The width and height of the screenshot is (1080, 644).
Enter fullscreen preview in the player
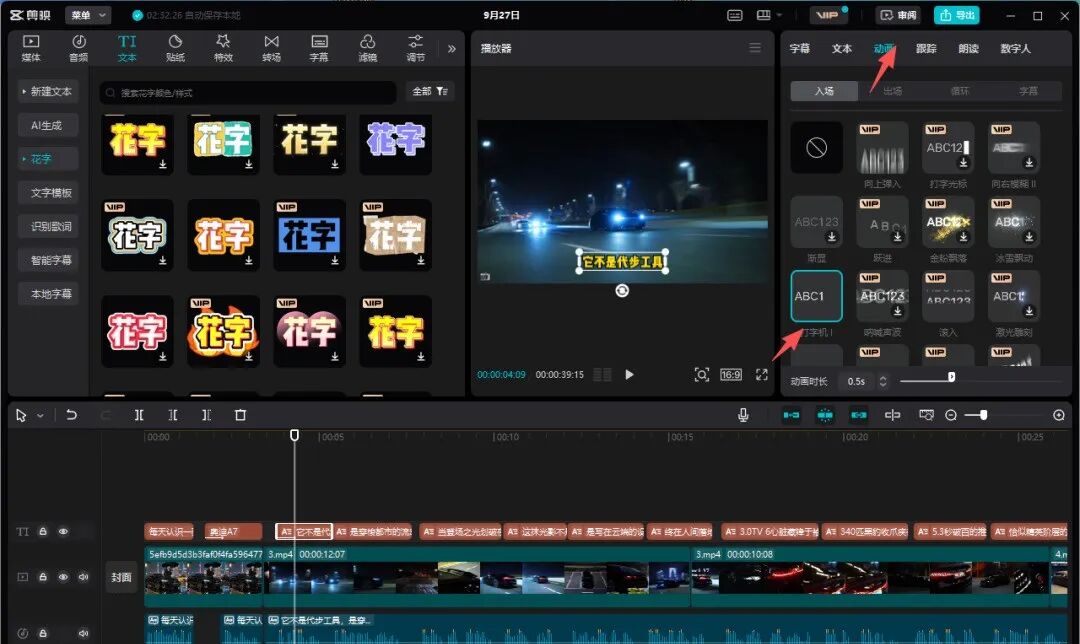point(762,374)
